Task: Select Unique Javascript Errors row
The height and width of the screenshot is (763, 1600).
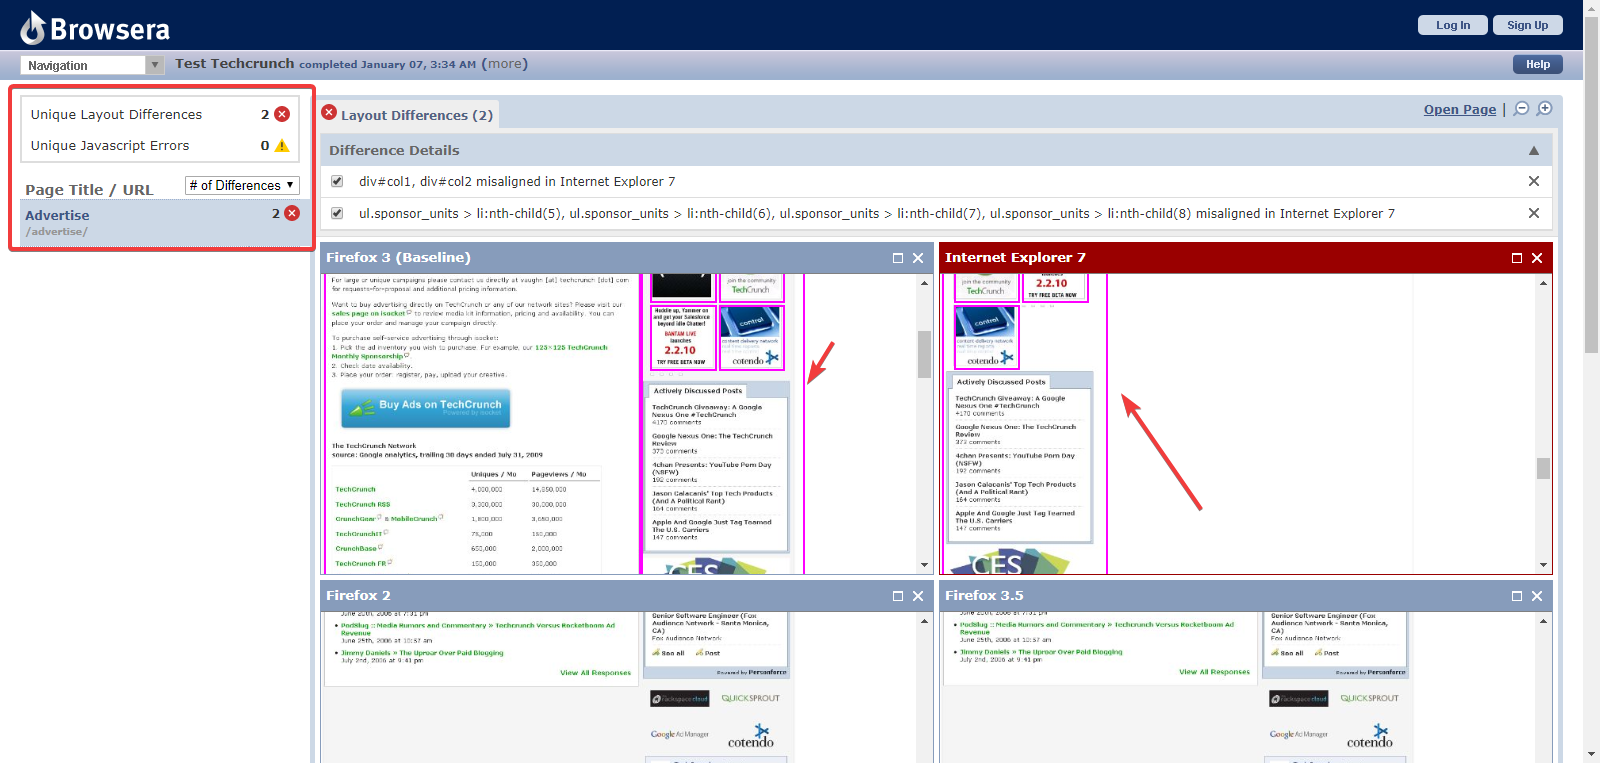Action: [160, 145]
